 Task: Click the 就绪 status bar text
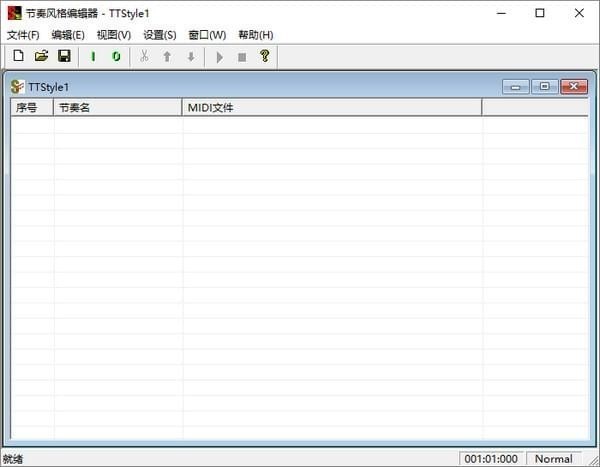pyautogui.click(x=13, y=459)
